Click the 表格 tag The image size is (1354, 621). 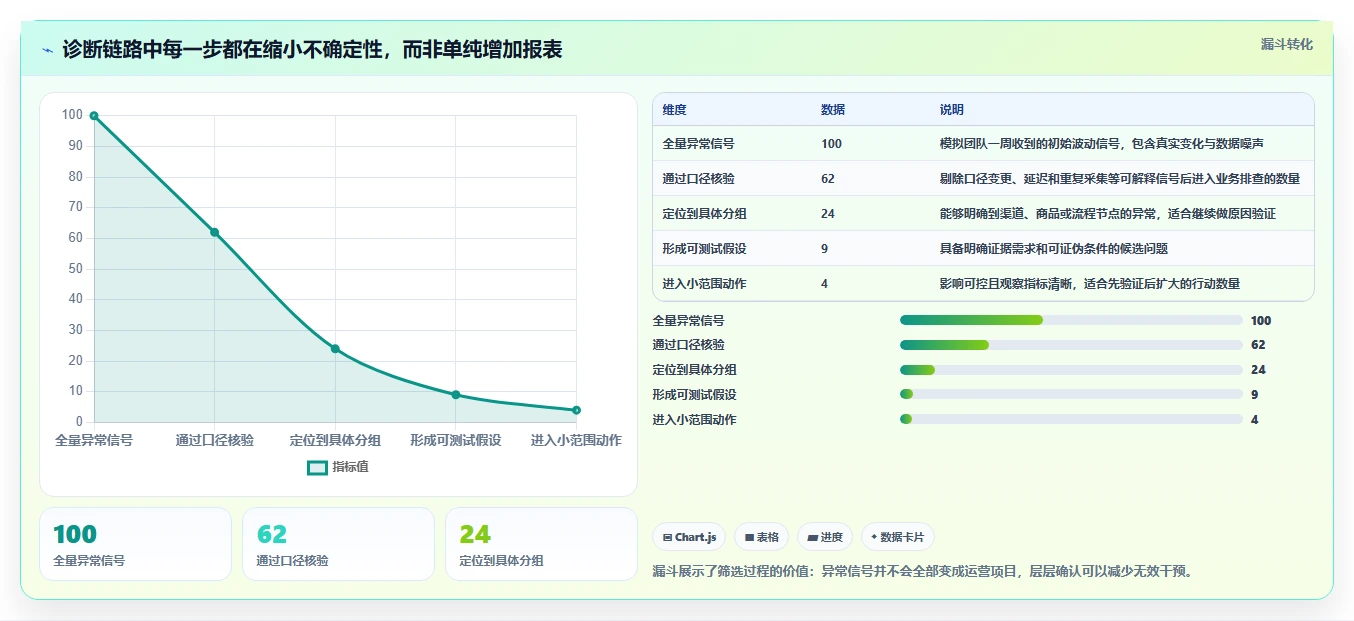coord(761,537)
